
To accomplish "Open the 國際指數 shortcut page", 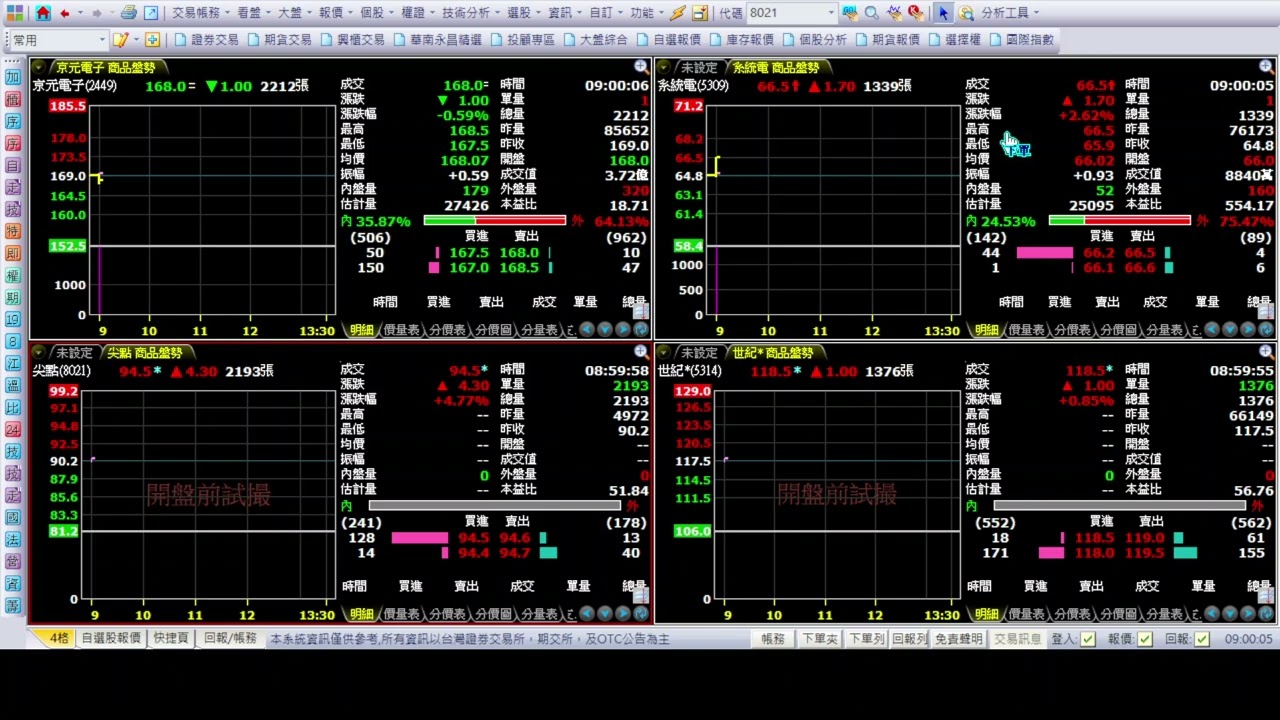I will (x=1022, y=40).
